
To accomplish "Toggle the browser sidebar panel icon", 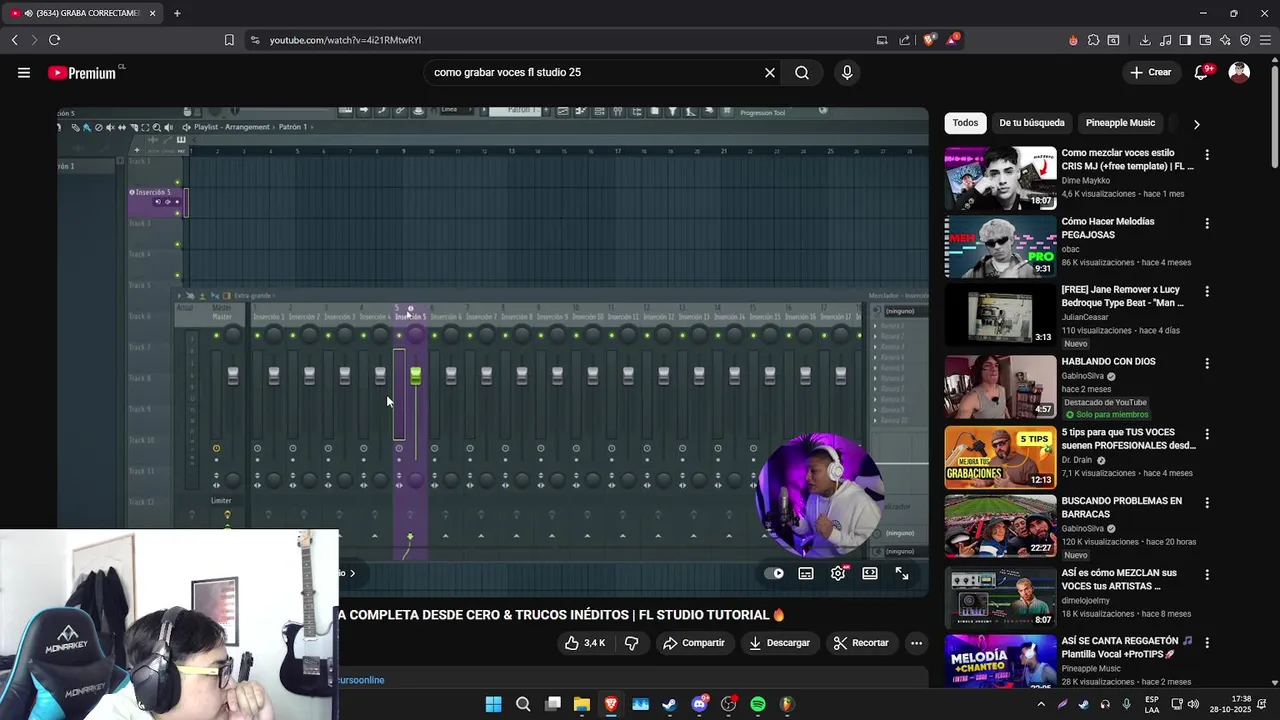I will 1185,40.
